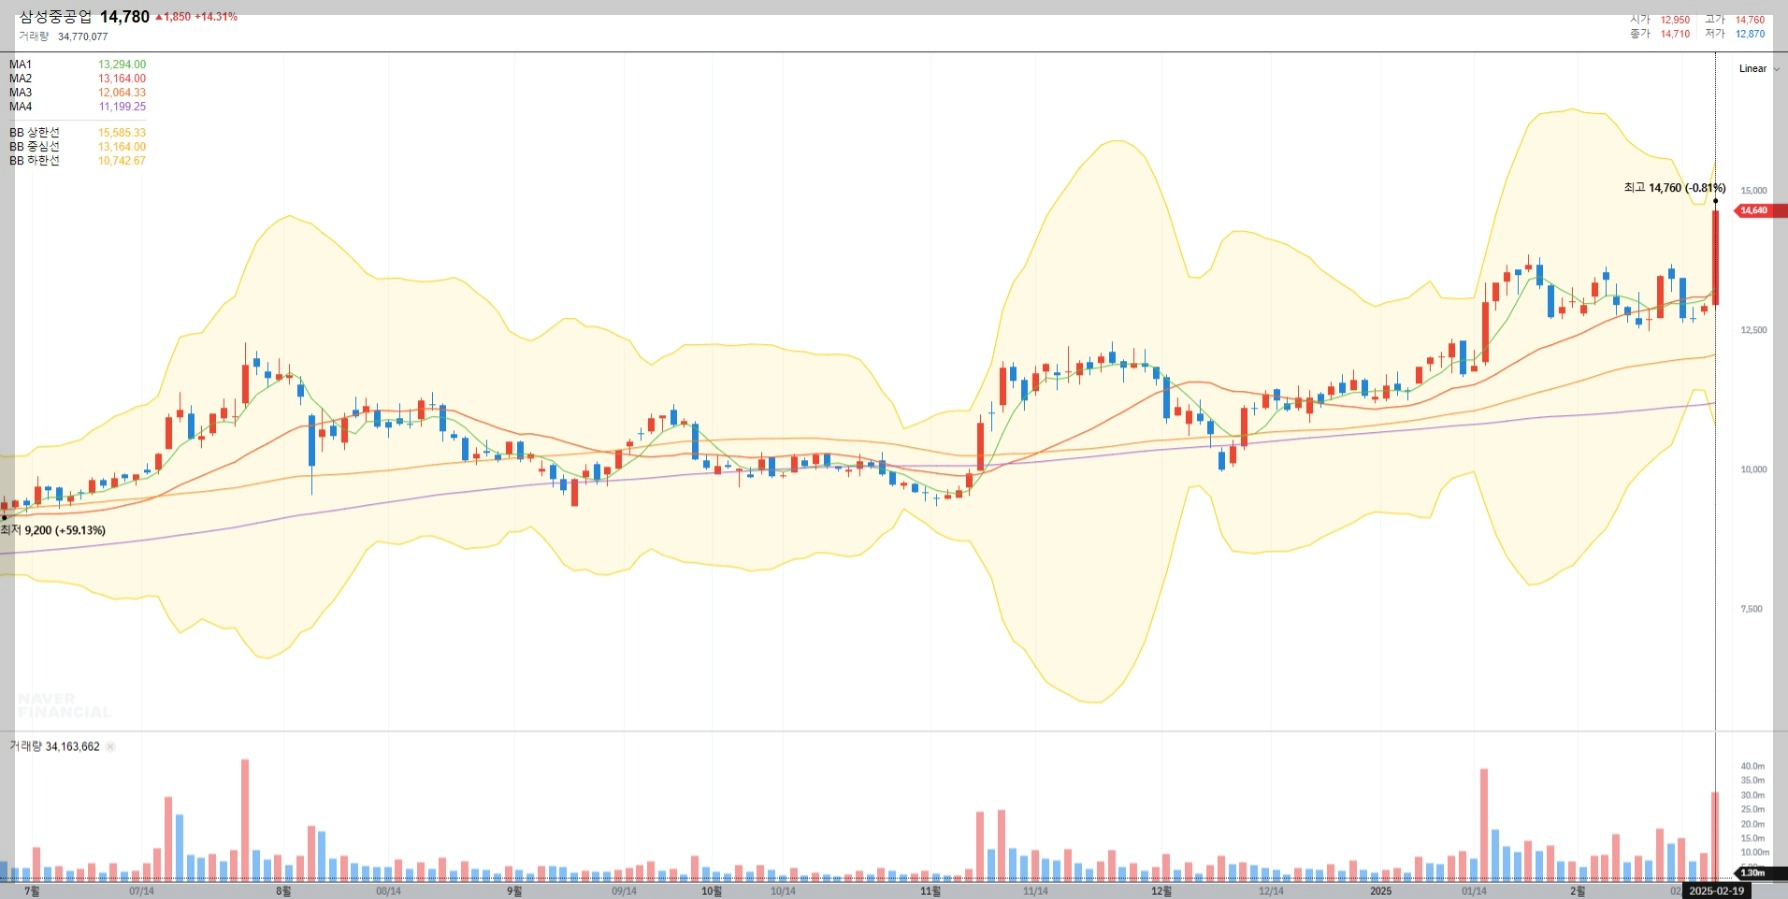Select the MA3 legend value 12,064.33
This screenshot has width=1788, height=899.
point(122,93)
